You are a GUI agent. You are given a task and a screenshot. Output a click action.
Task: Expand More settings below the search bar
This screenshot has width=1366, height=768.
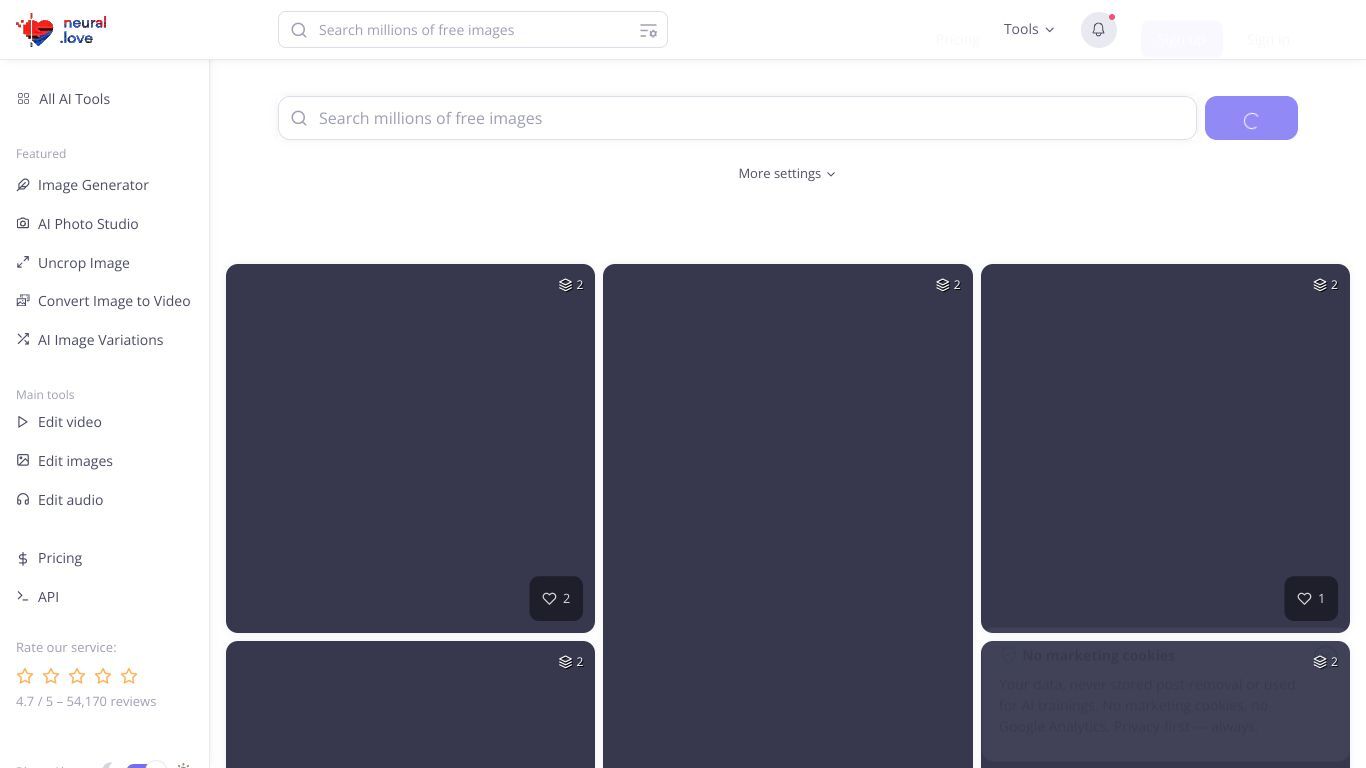pyautogui.click(x=787, y=173)
